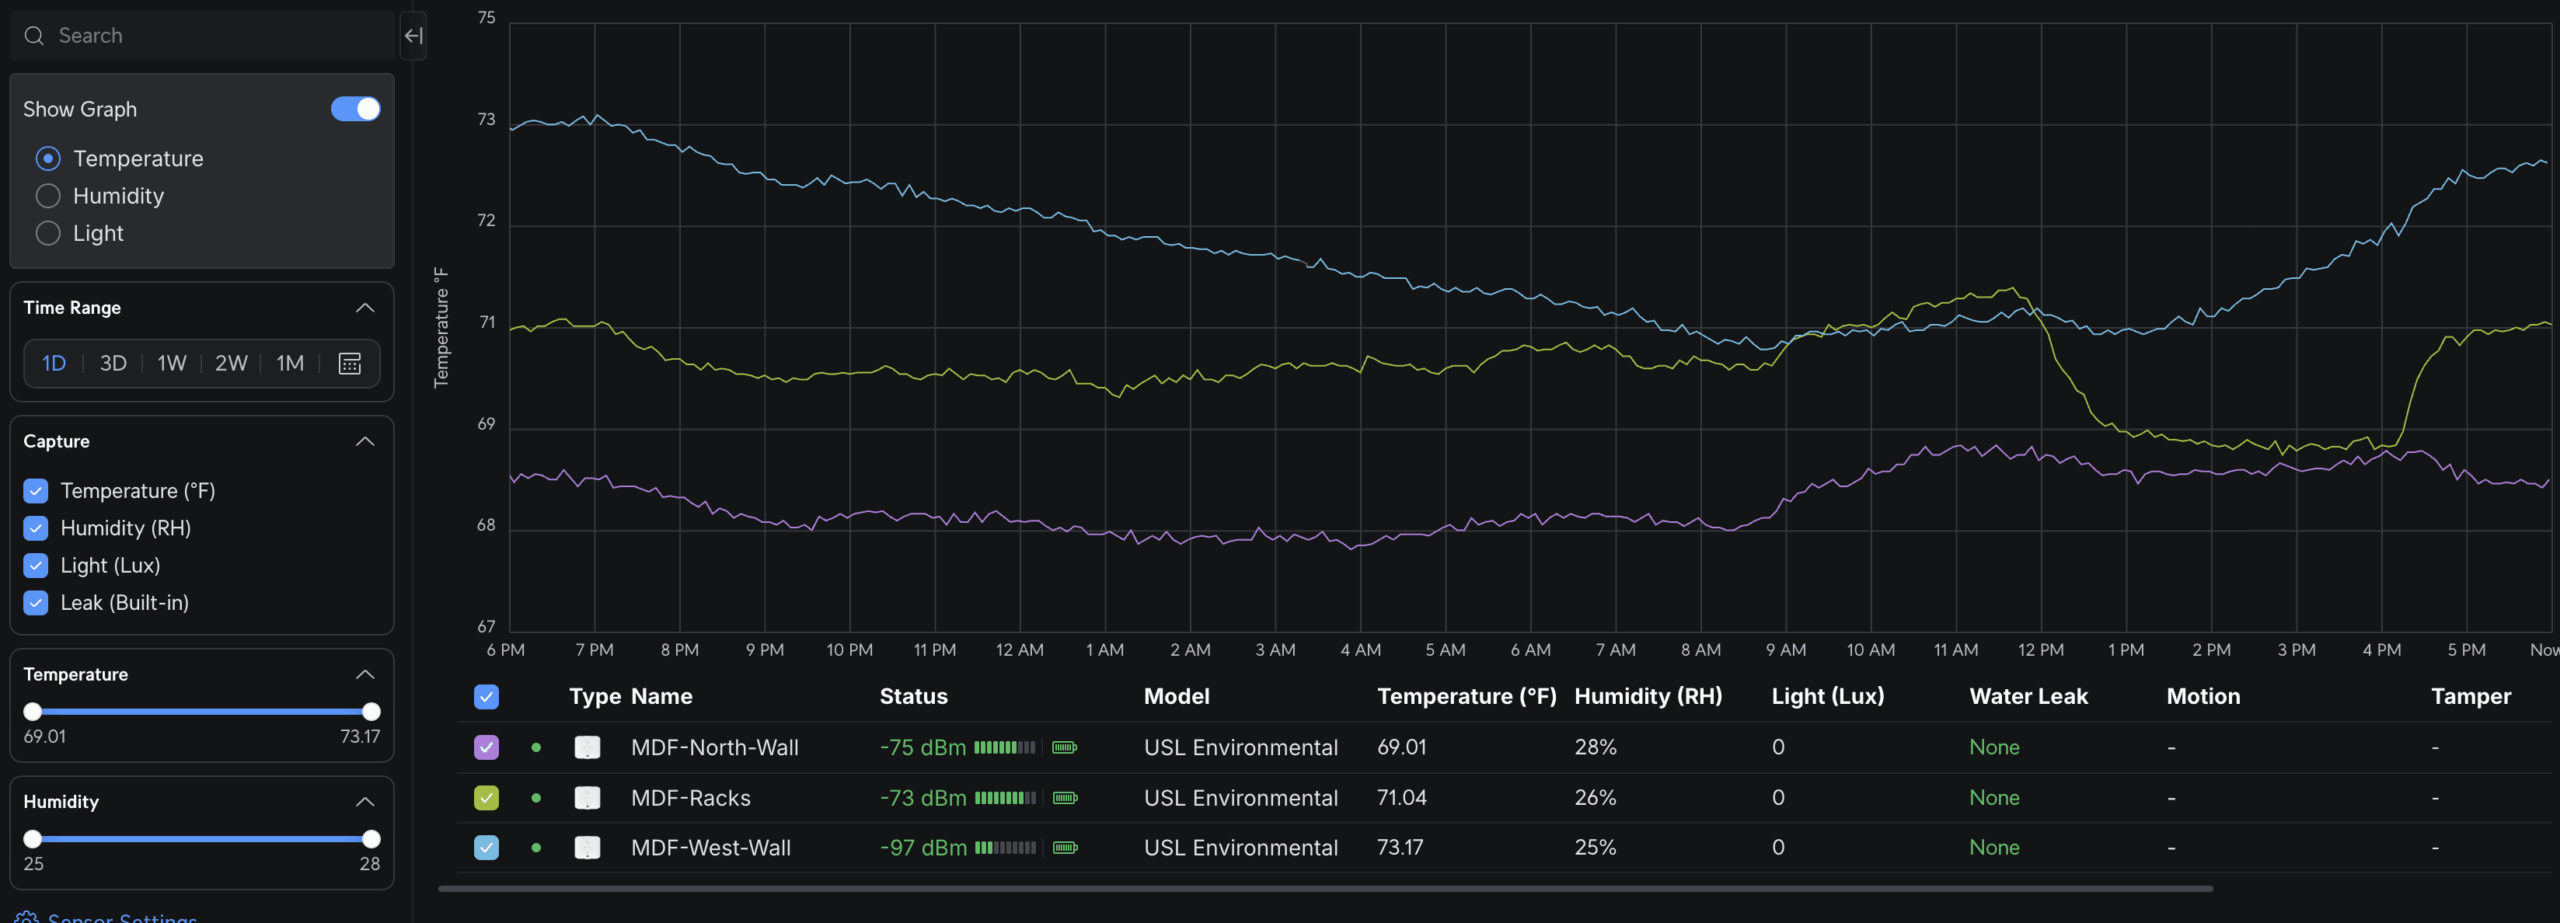Switch time range to 1W
The height and width of the screenshot is (923, 2560).
point(172,363)
